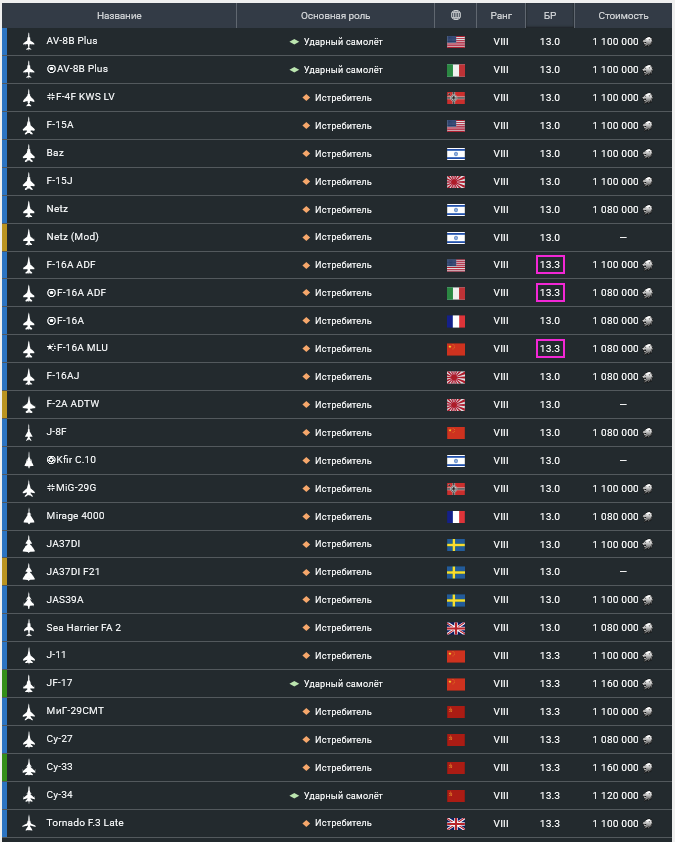This screenshot has width=675, height=842.
Task: Click the aircraft silhouette beside J-8F
Action: (x=29, y=433)
